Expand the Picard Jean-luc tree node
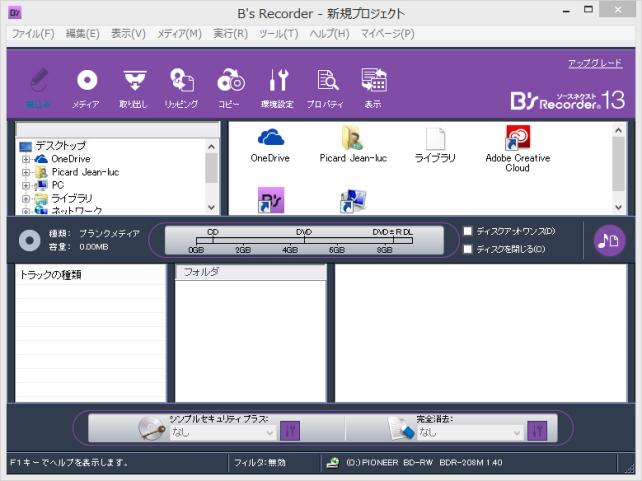Viewport: 642px width, 481px height. pos(26,172)
